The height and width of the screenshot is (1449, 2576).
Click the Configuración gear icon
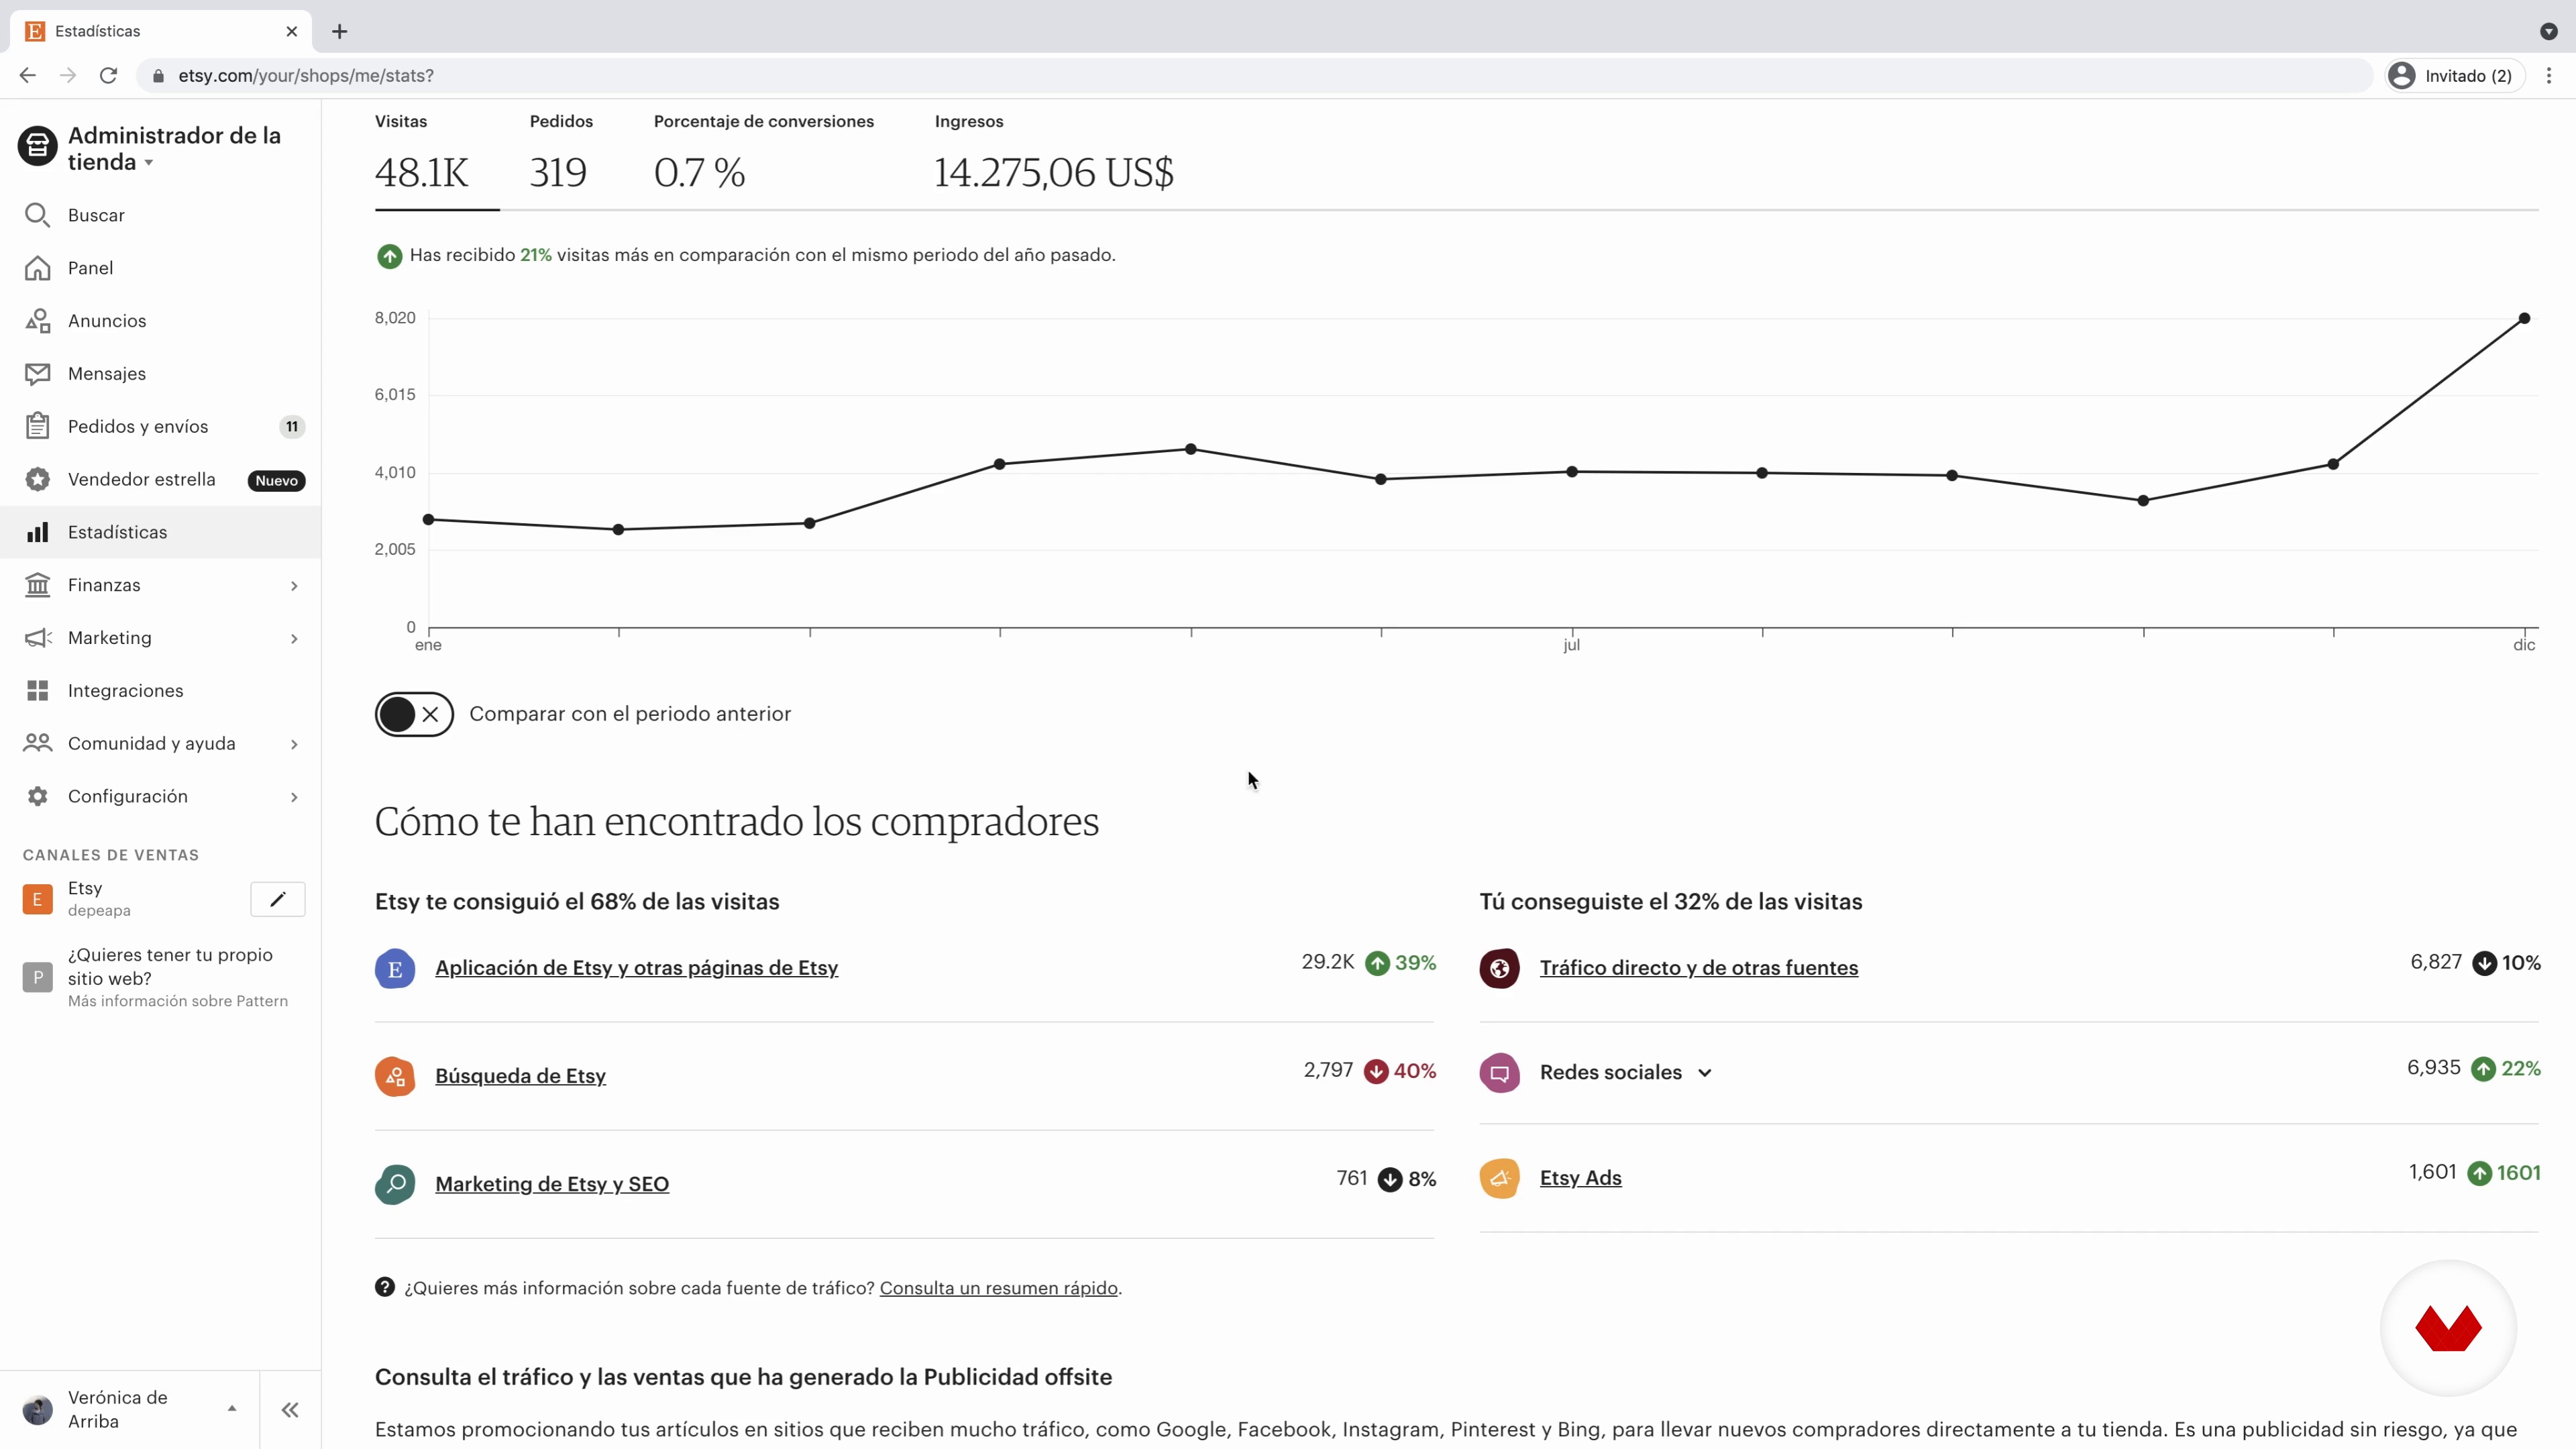click(37, 796)
